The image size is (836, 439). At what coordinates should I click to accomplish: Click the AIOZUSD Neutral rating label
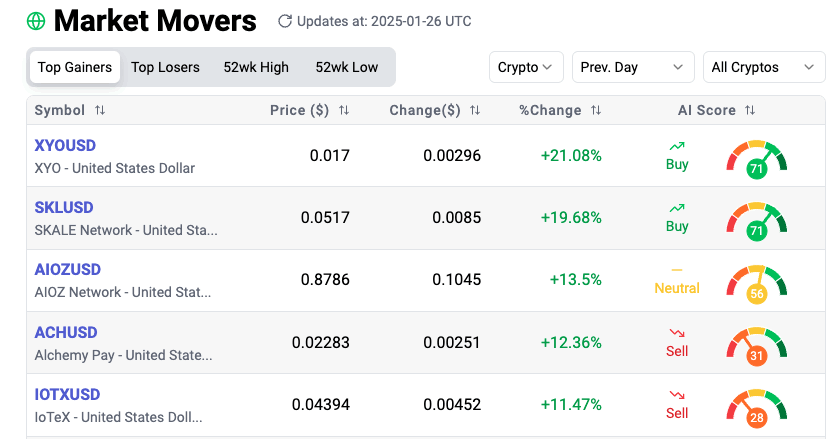coord(677,288)
